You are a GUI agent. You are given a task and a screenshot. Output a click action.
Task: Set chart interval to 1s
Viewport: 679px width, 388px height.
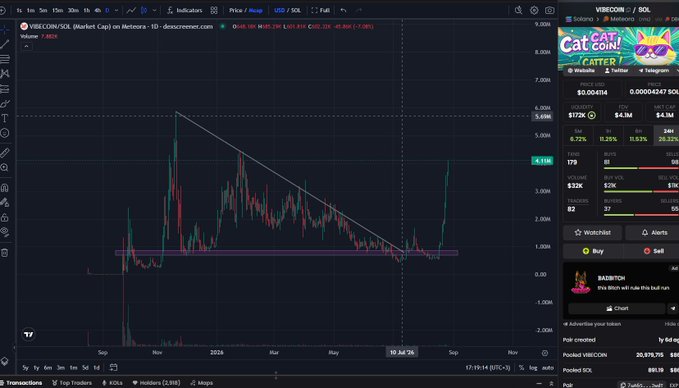tap(19, 10)
